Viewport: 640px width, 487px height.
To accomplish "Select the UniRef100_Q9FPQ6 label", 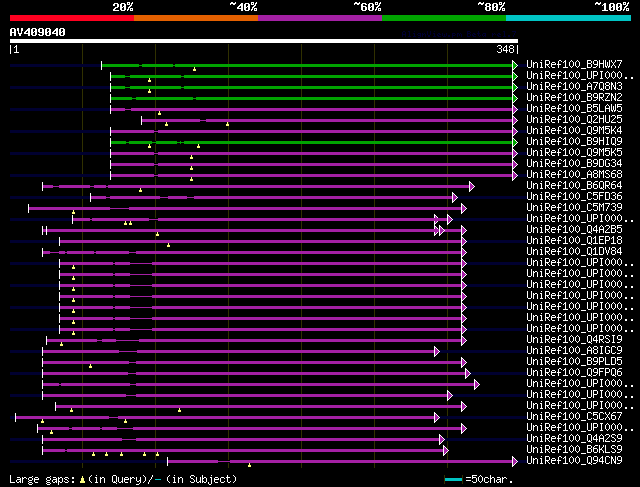I will pos(574,372).
